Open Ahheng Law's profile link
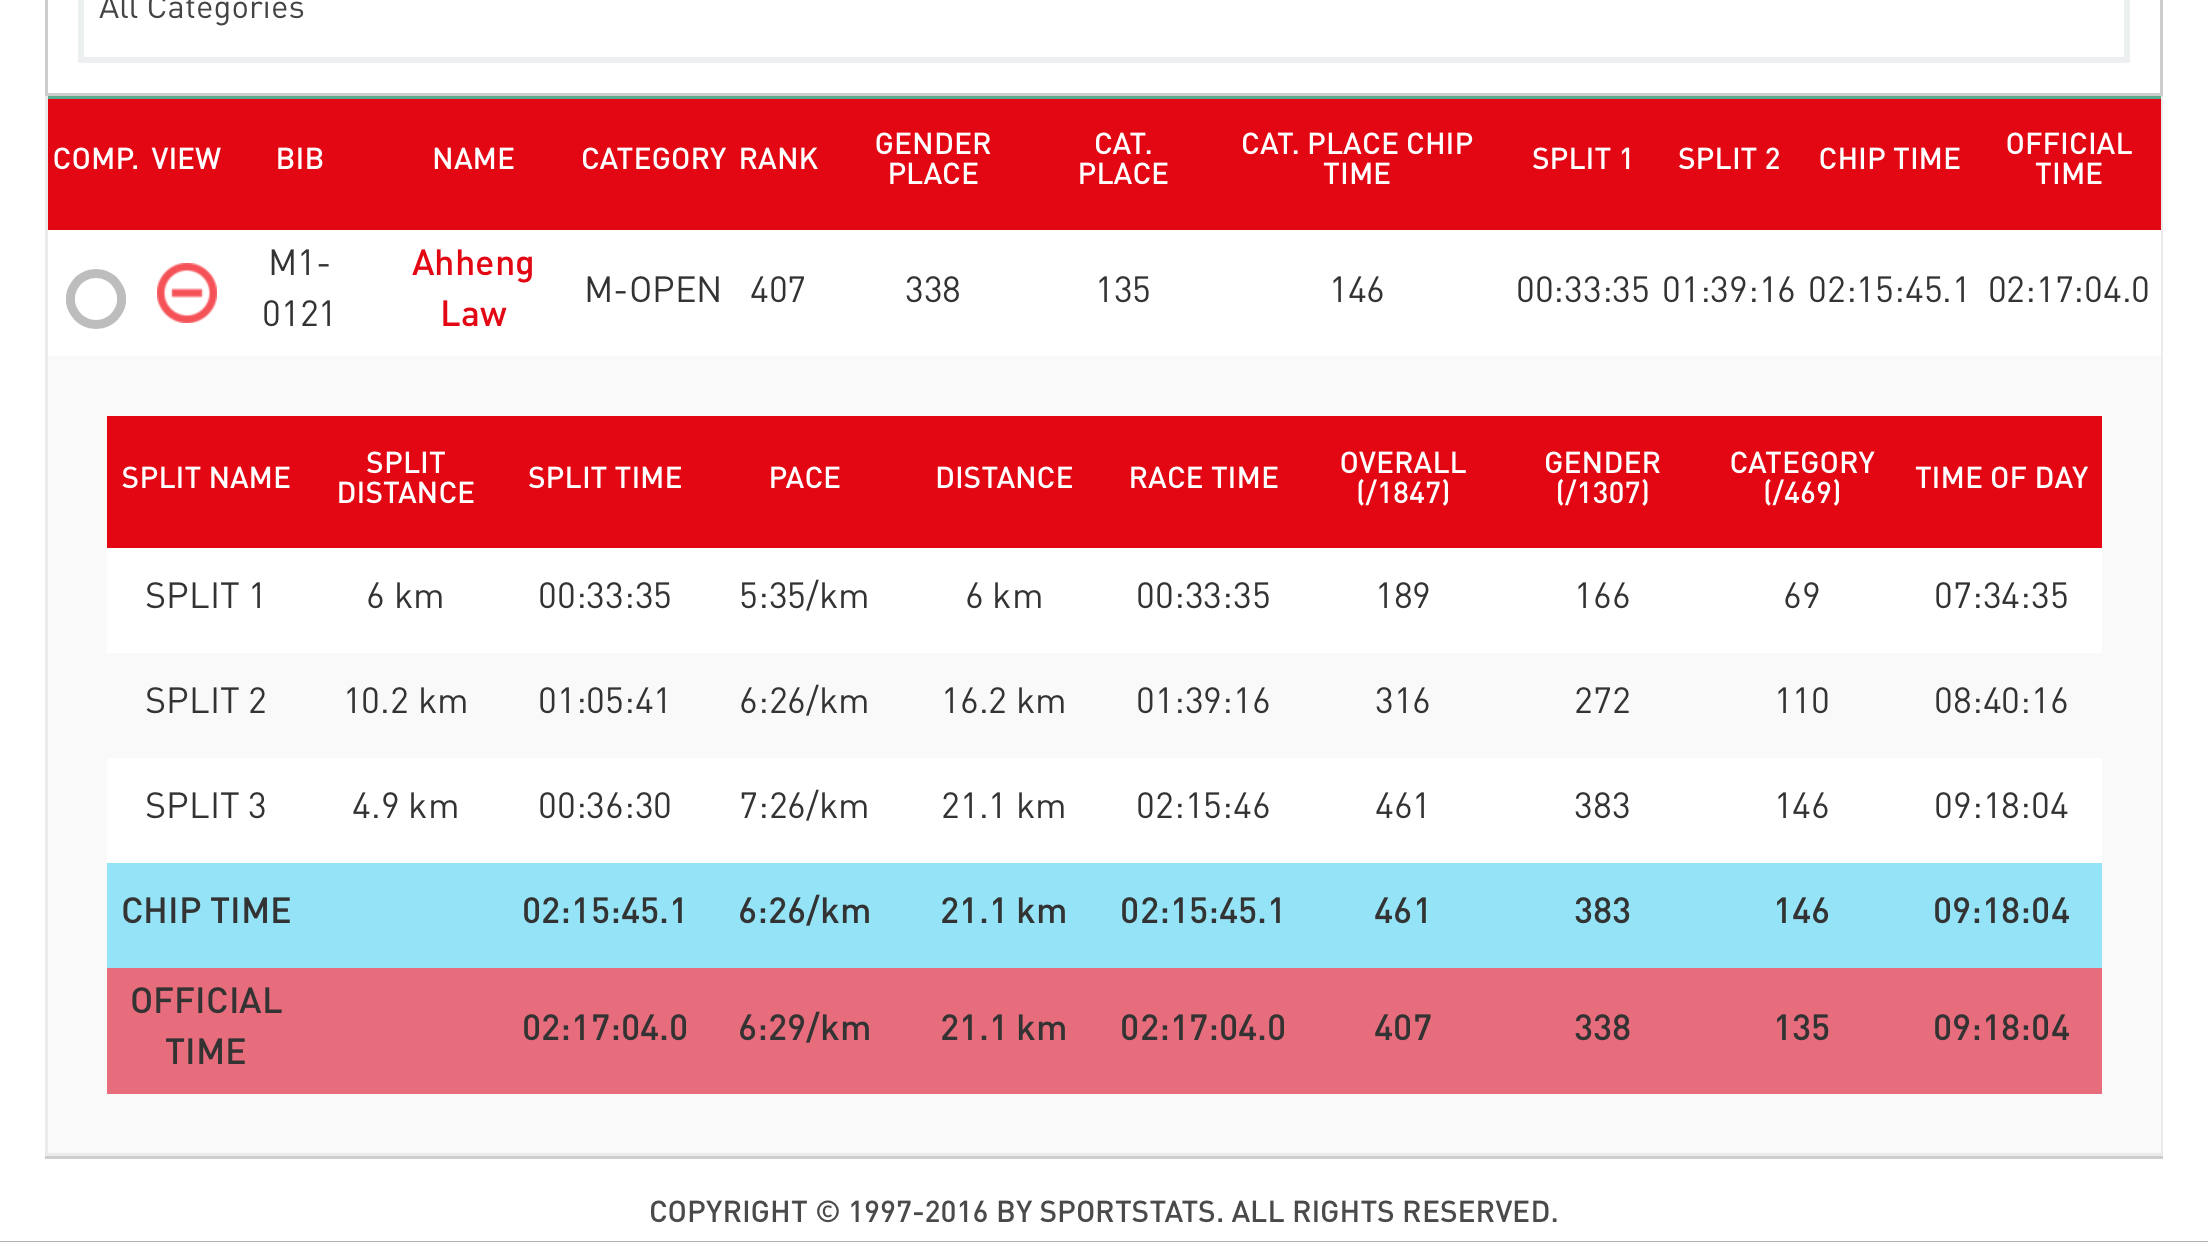This screenshot has width=2208, height=1242. [473, 289]
